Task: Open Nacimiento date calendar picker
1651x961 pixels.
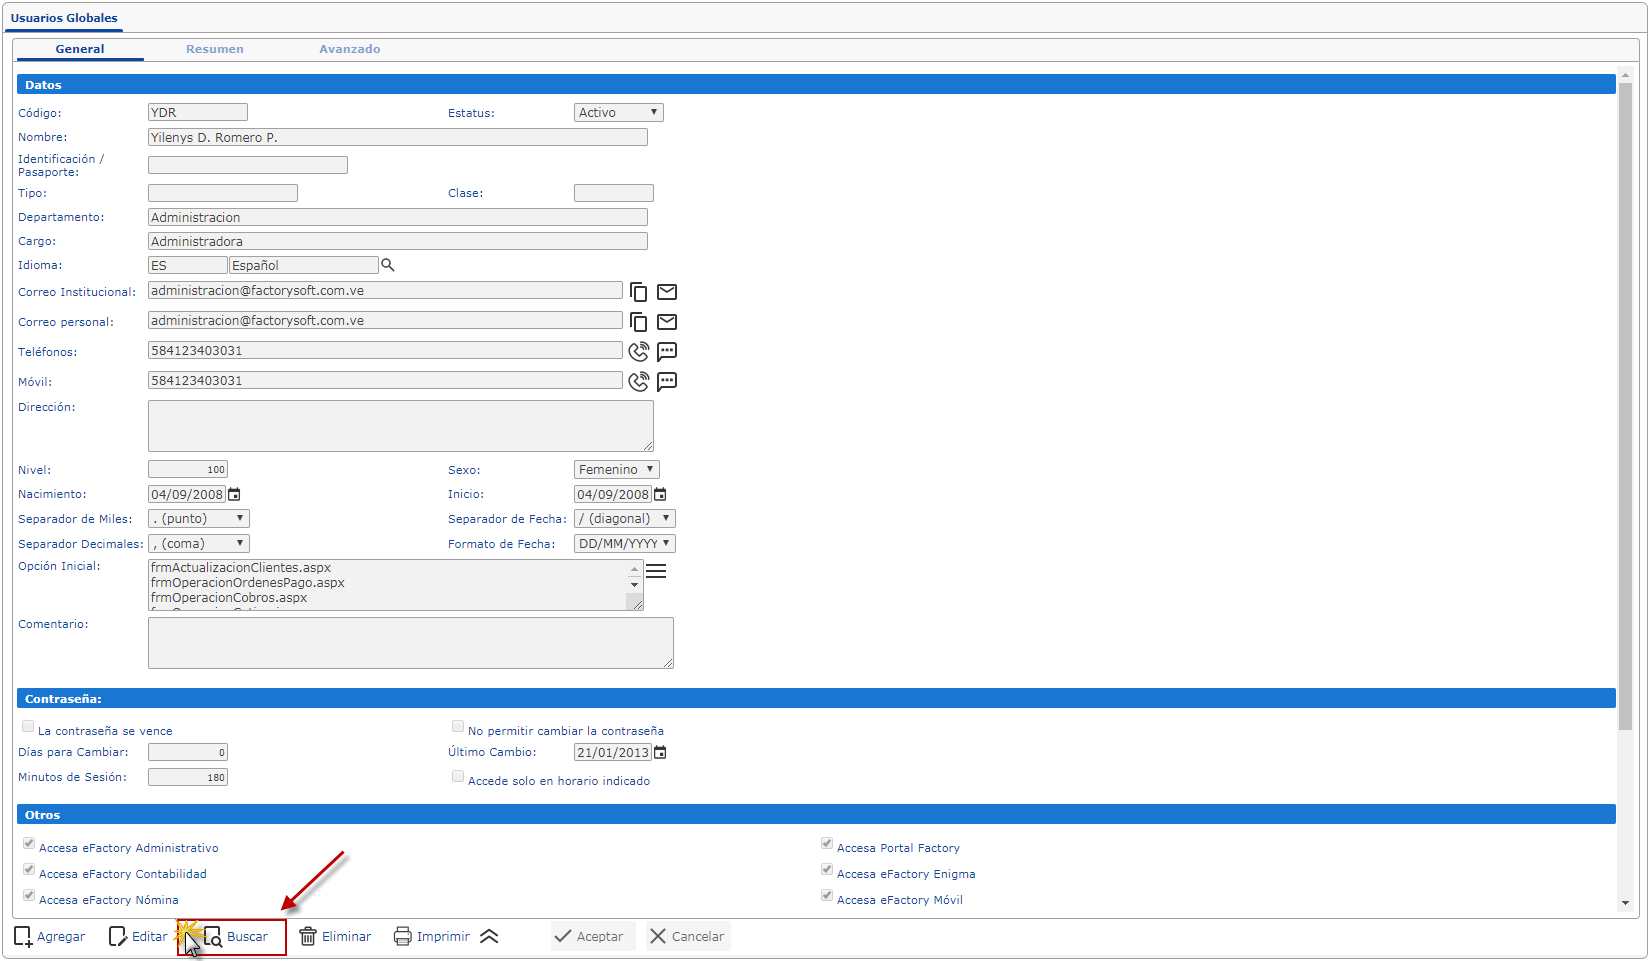Action: (235, 494)
